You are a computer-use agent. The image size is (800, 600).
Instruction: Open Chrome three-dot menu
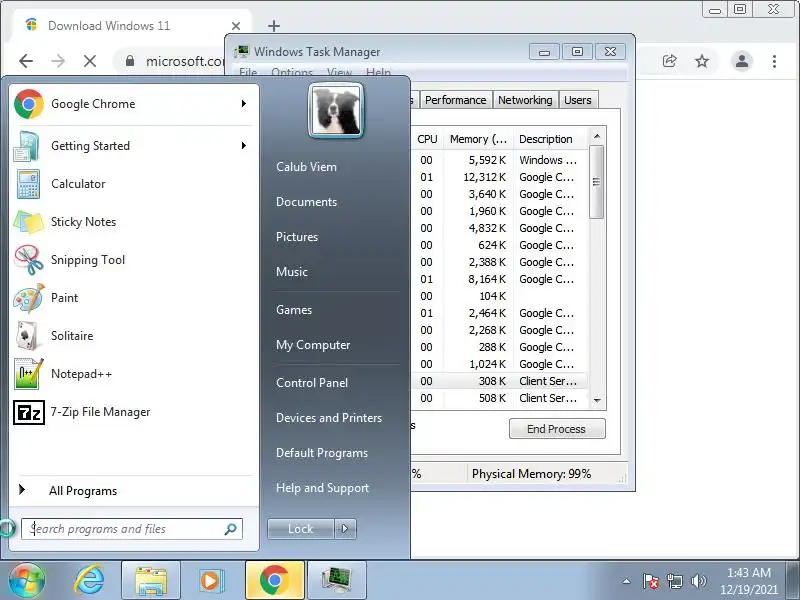[x=774, y=61]
